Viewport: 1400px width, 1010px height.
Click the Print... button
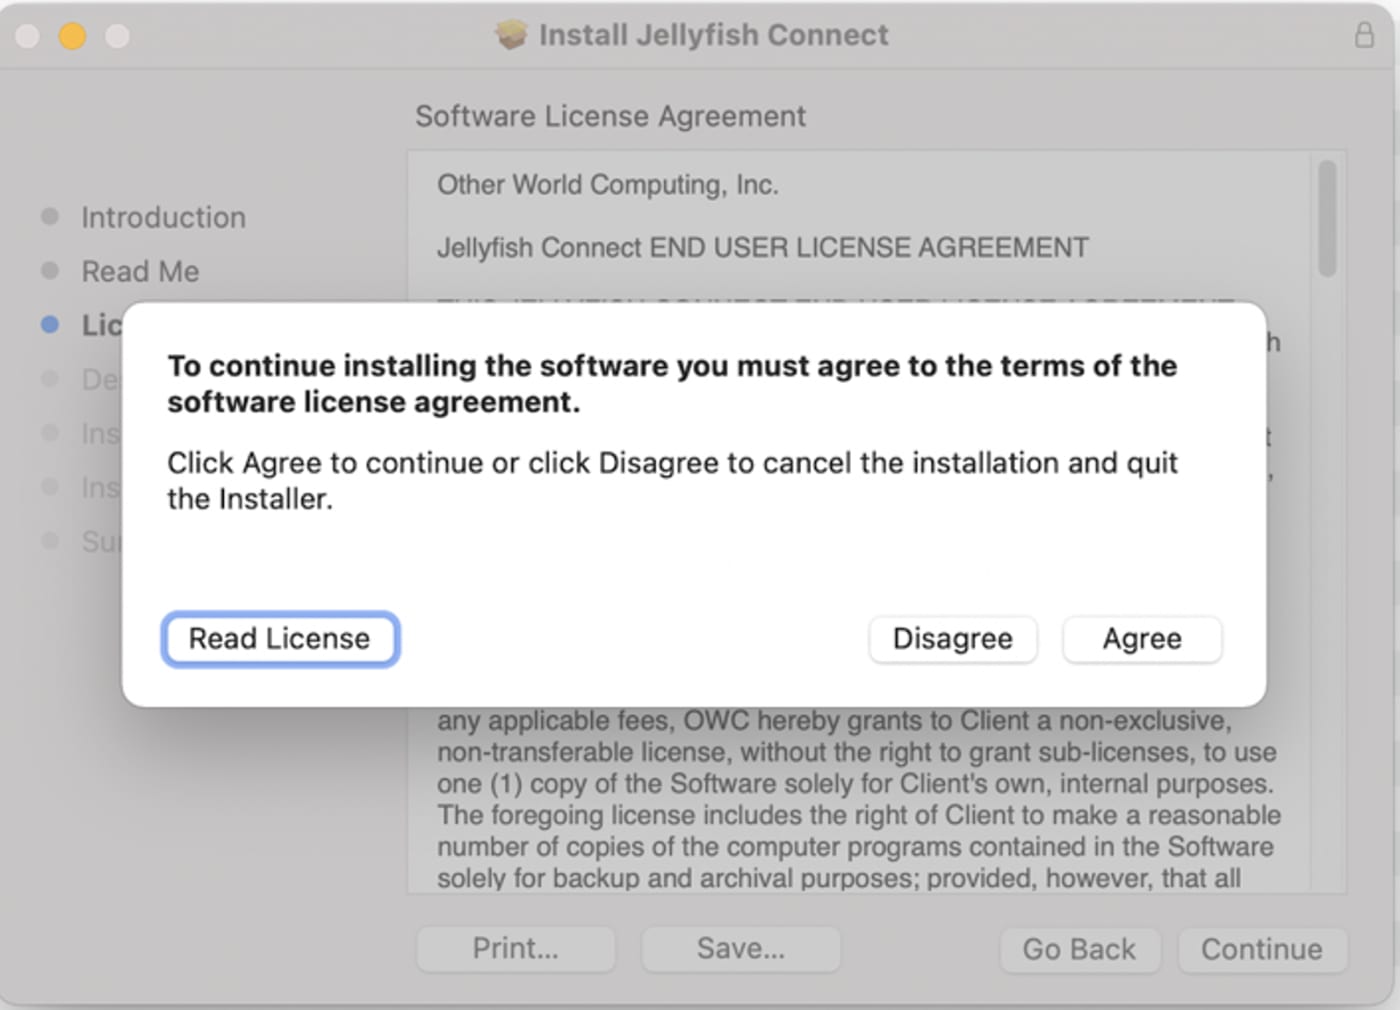[x=515, y=948]
